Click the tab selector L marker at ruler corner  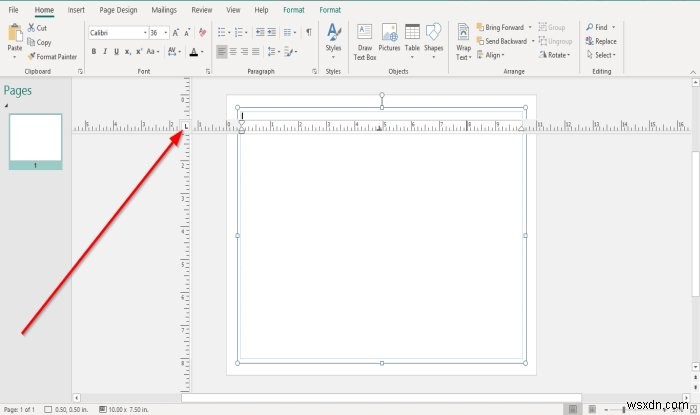pos(186,126)
